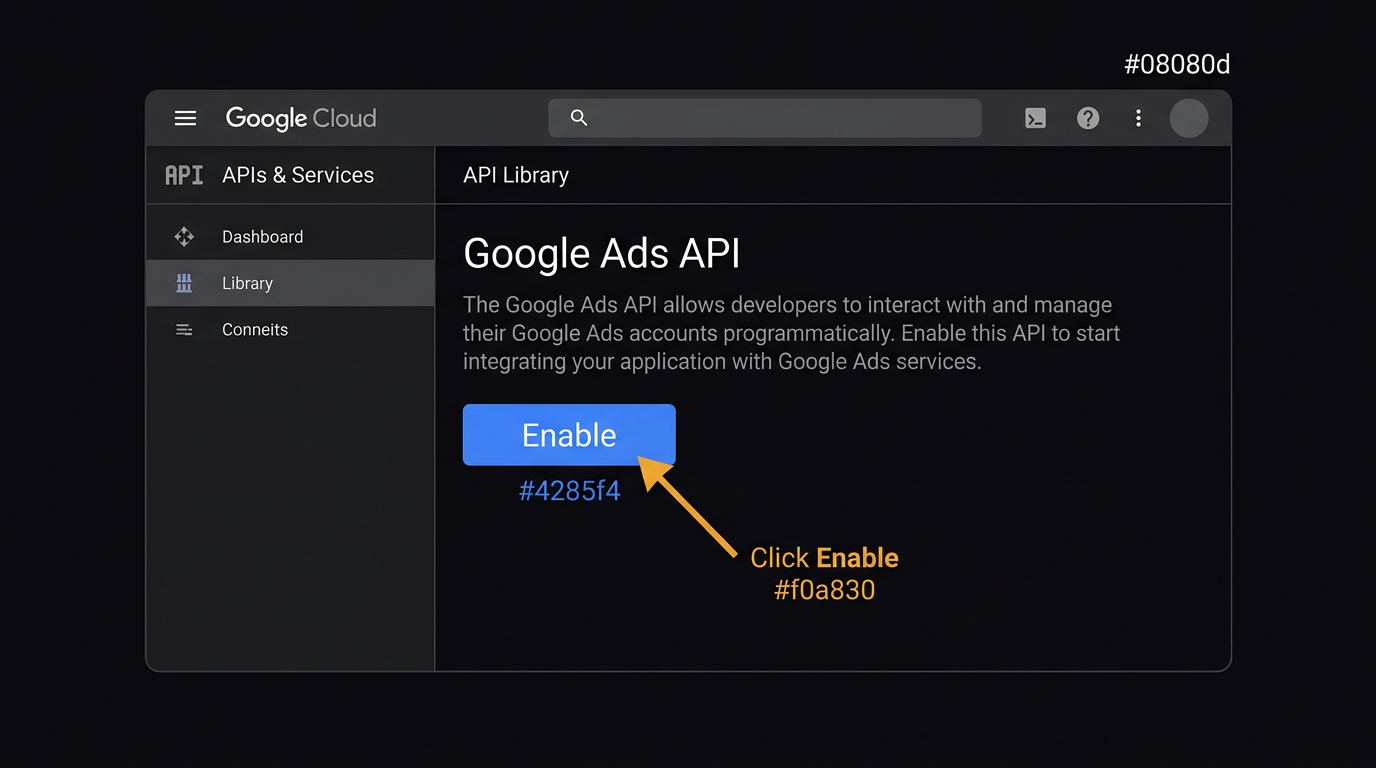Open the Dashboard sidebar entry
1376x768 pixels.
pos(262,236)
